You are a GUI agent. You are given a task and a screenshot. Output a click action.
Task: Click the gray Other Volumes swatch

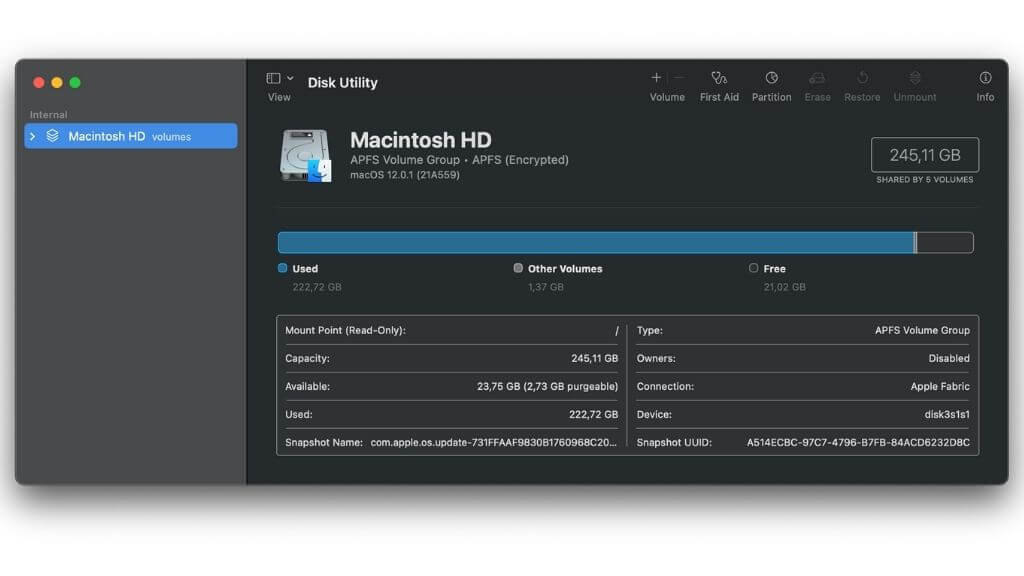tap(518, 268)
